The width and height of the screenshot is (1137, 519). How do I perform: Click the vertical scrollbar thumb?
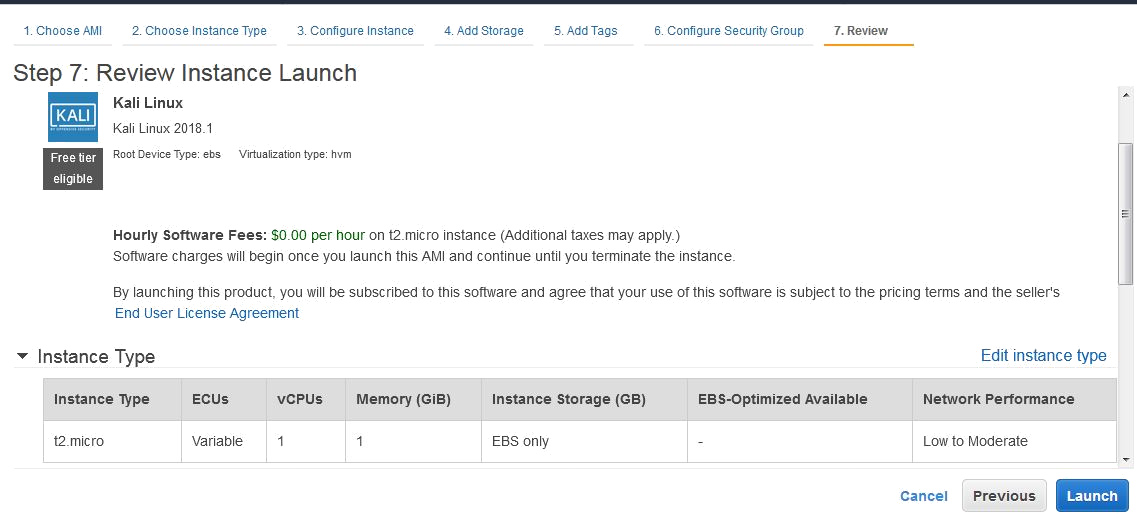tap(1126, 214)
